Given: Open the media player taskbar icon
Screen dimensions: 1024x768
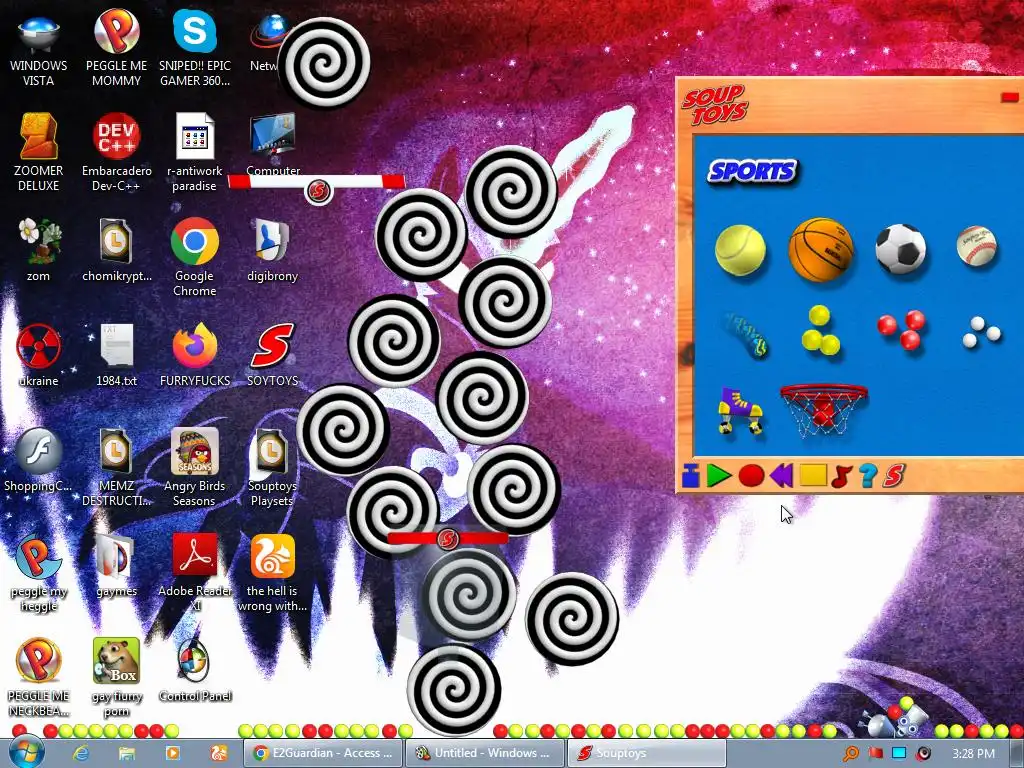Looking at the screenshot, I should click(x=173, y=754).
